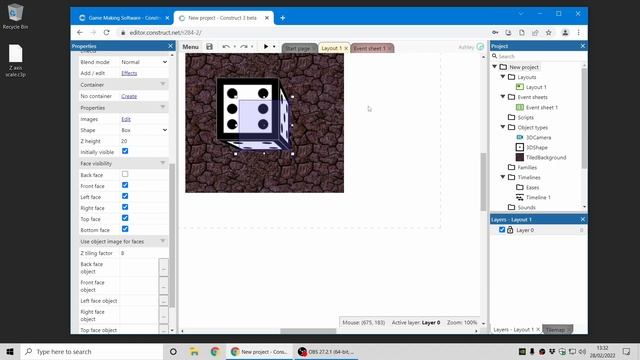Screen dimensions: 640x360
Task: Open the Chrome three-dot menu
Action: (578, 33)
